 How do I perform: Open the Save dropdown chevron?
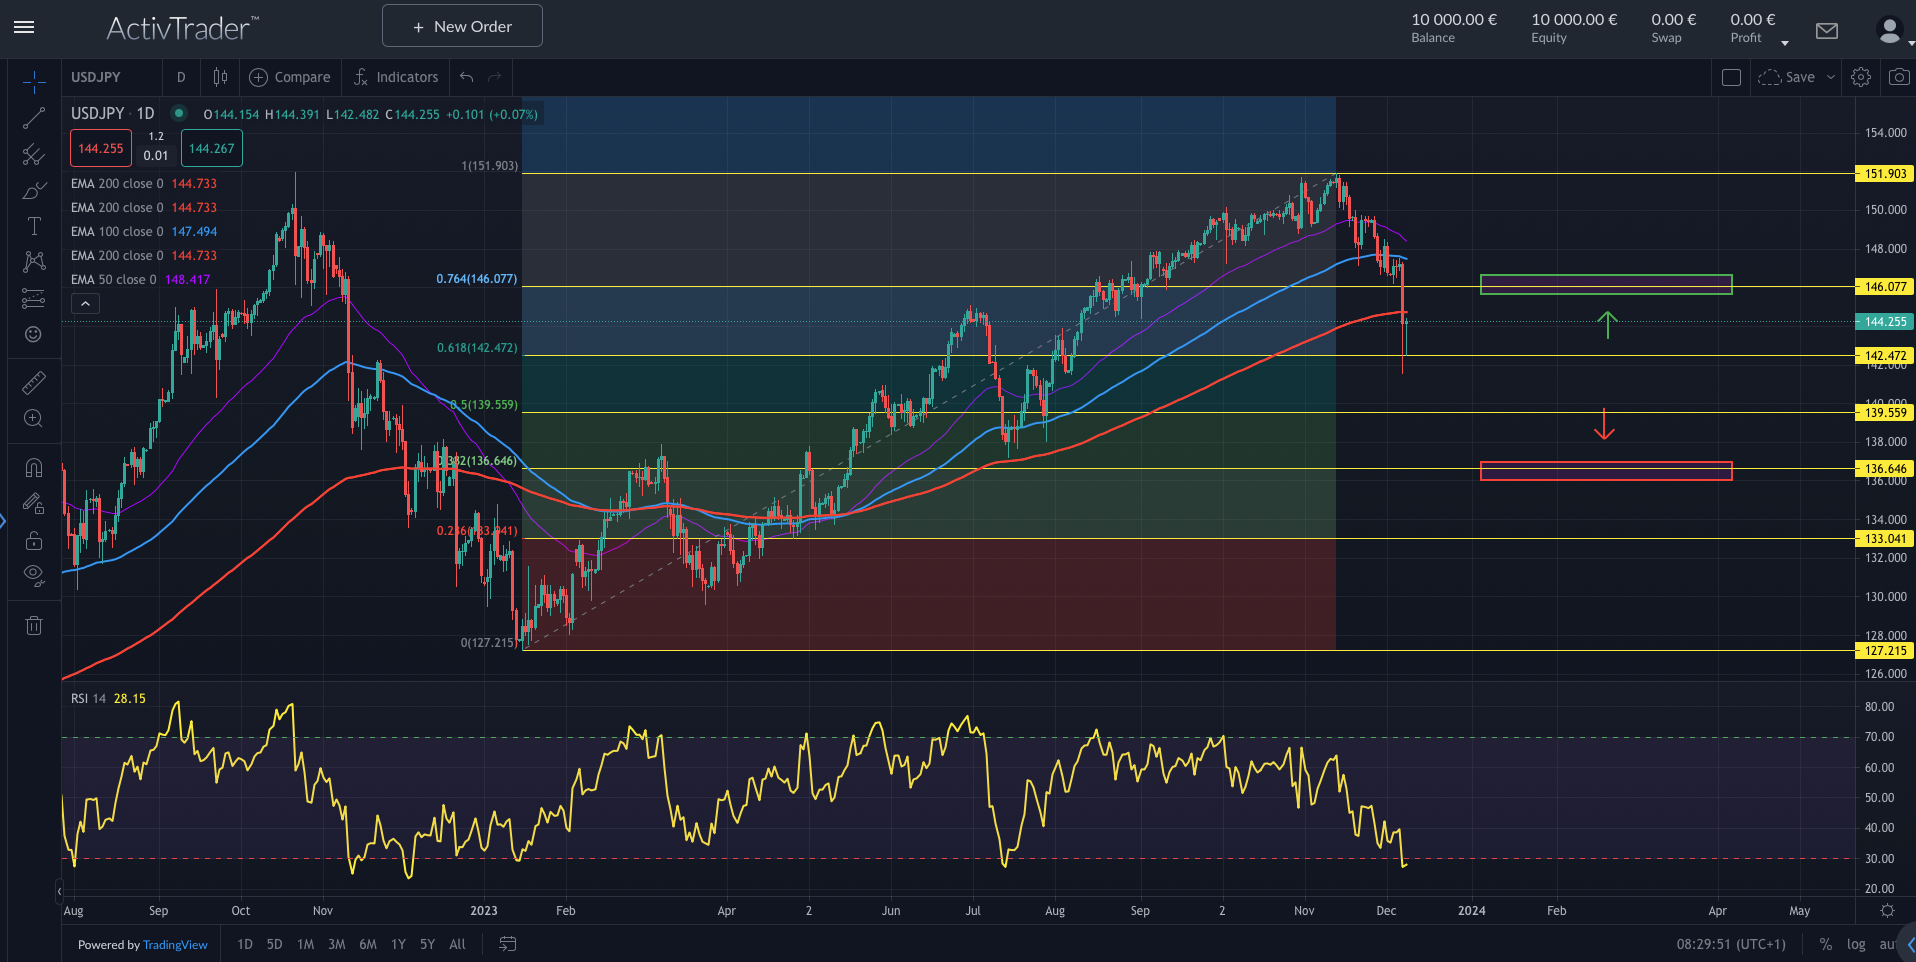coord(1832,77)
